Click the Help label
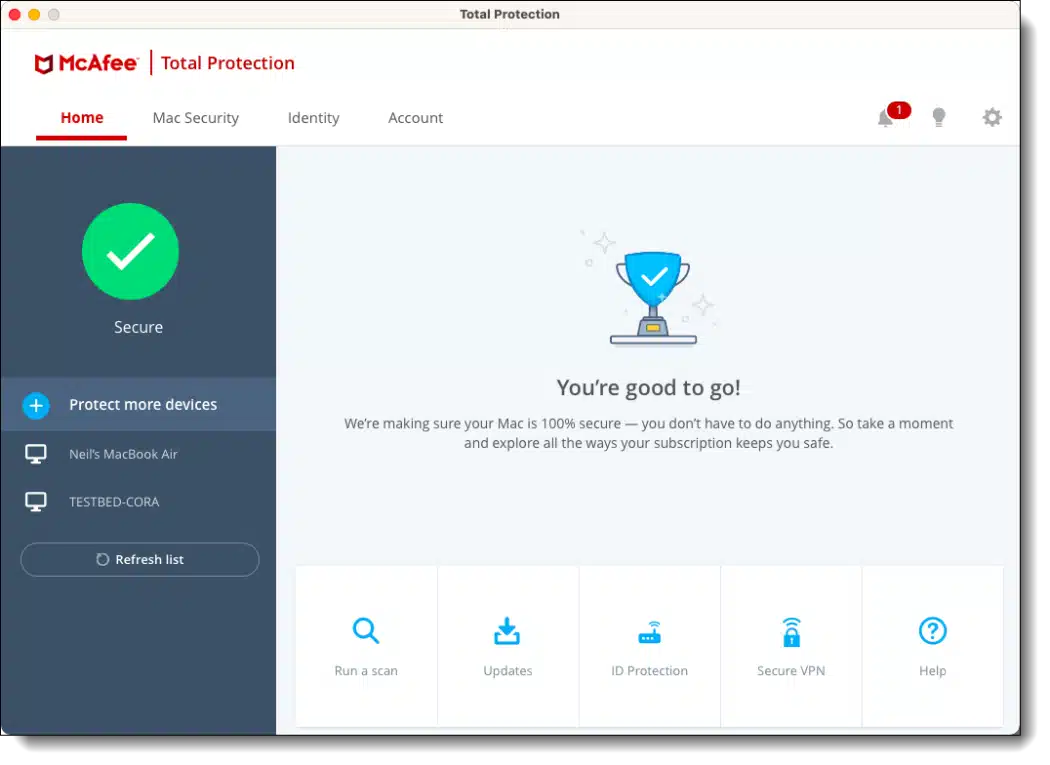This screenshot has width=1050, height=765. pyautogui.click(x=932, y=671)
